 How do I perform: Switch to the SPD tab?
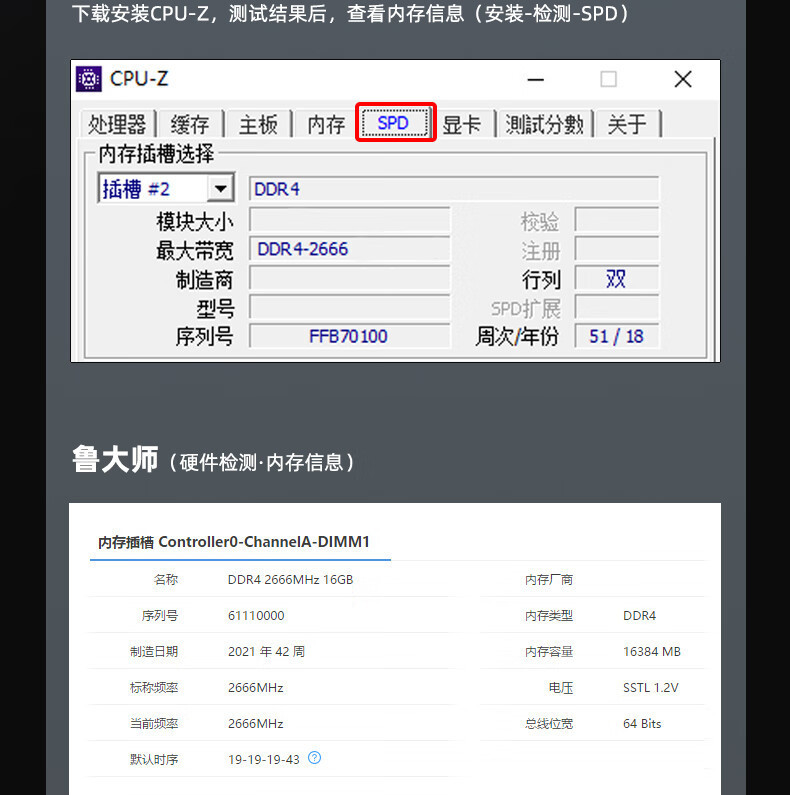pos(395,123)
